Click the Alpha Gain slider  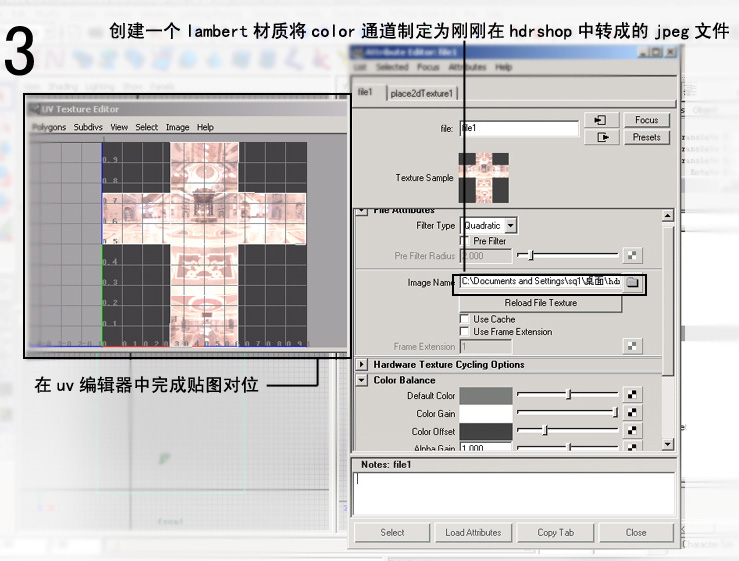(567, 446)
